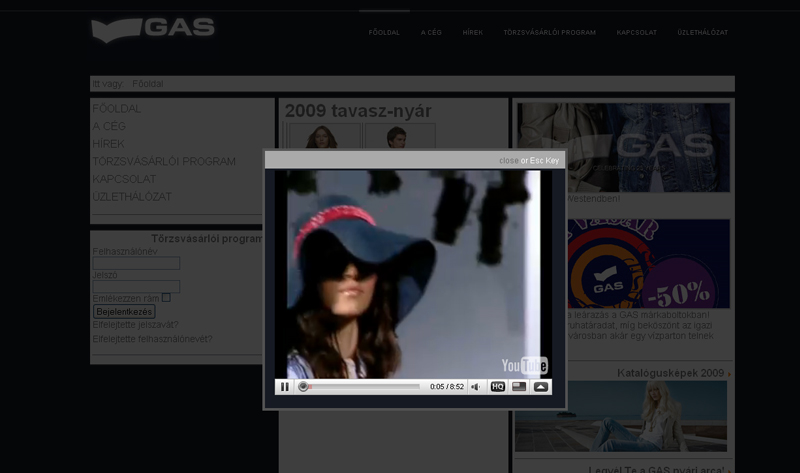This screenshot has width=800, height=473.
Task: Click the YouTube logo on the video
Action: (524, 365)
